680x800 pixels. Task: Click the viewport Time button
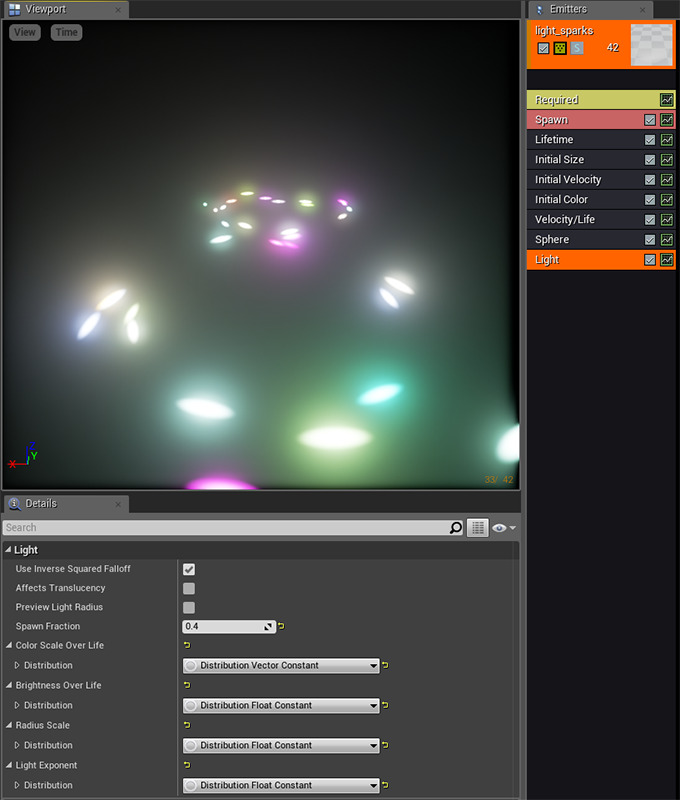pos(66,32)
